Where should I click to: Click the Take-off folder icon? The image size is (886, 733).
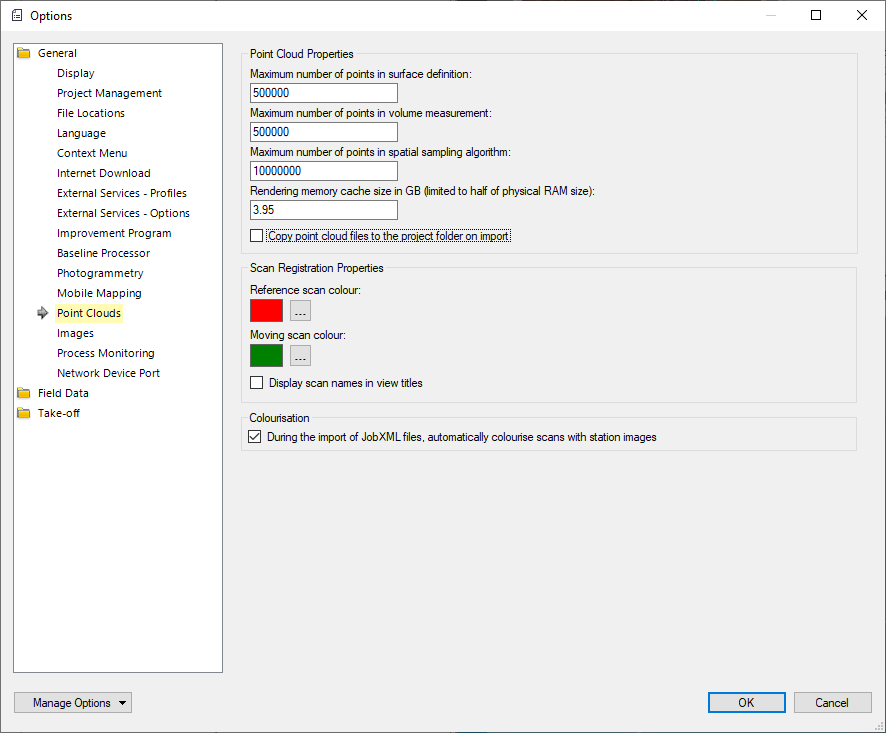click(24, 414)
